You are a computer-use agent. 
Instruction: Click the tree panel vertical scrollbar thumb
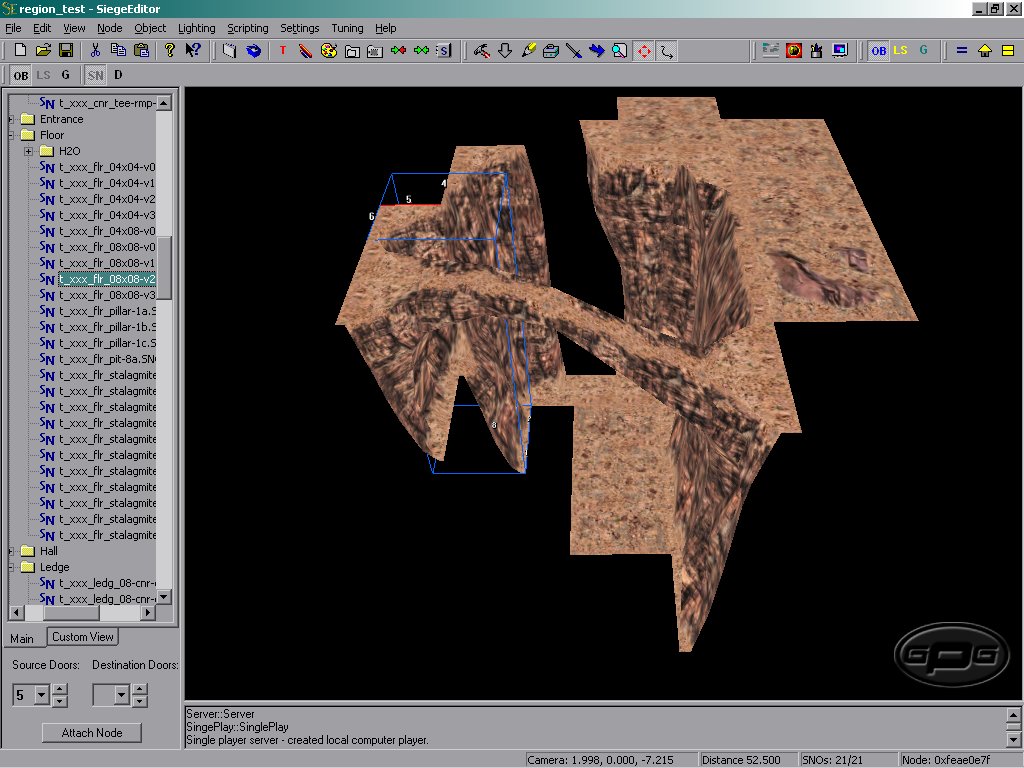click(x=164, y=267)
